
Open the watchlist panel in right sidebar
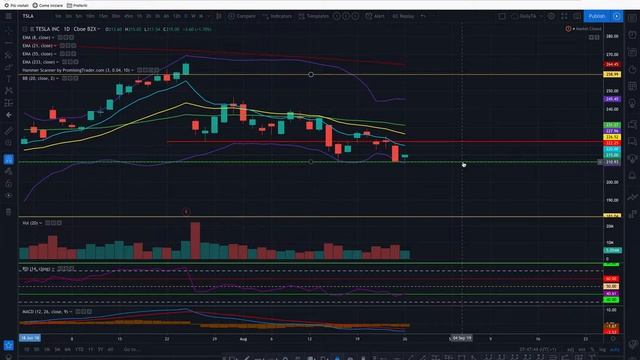pyautogui.click(x=632, y=18)
